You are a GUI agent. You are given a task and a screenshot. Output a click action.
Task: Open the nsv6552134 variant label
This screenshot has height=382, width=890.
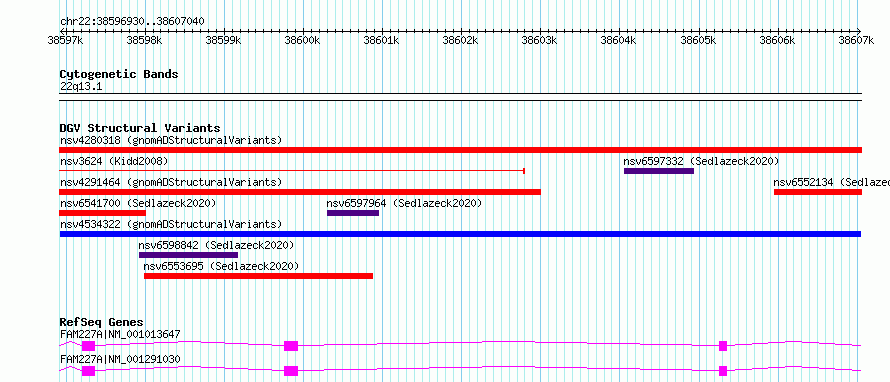tap(832, 182)
